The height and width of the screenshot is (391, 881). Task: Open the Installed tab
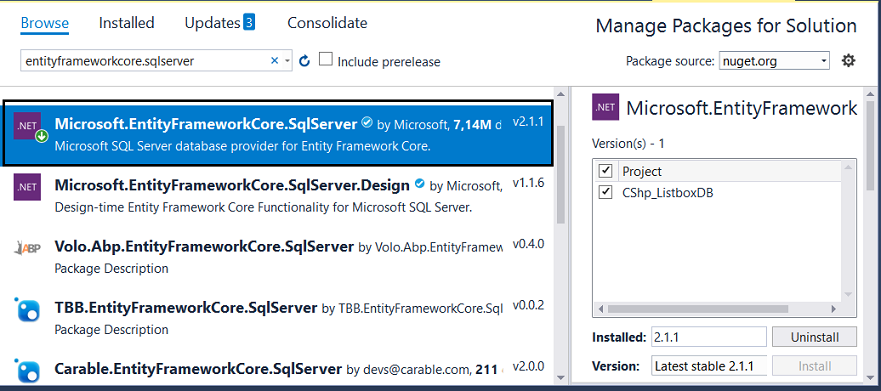(126, 23)
